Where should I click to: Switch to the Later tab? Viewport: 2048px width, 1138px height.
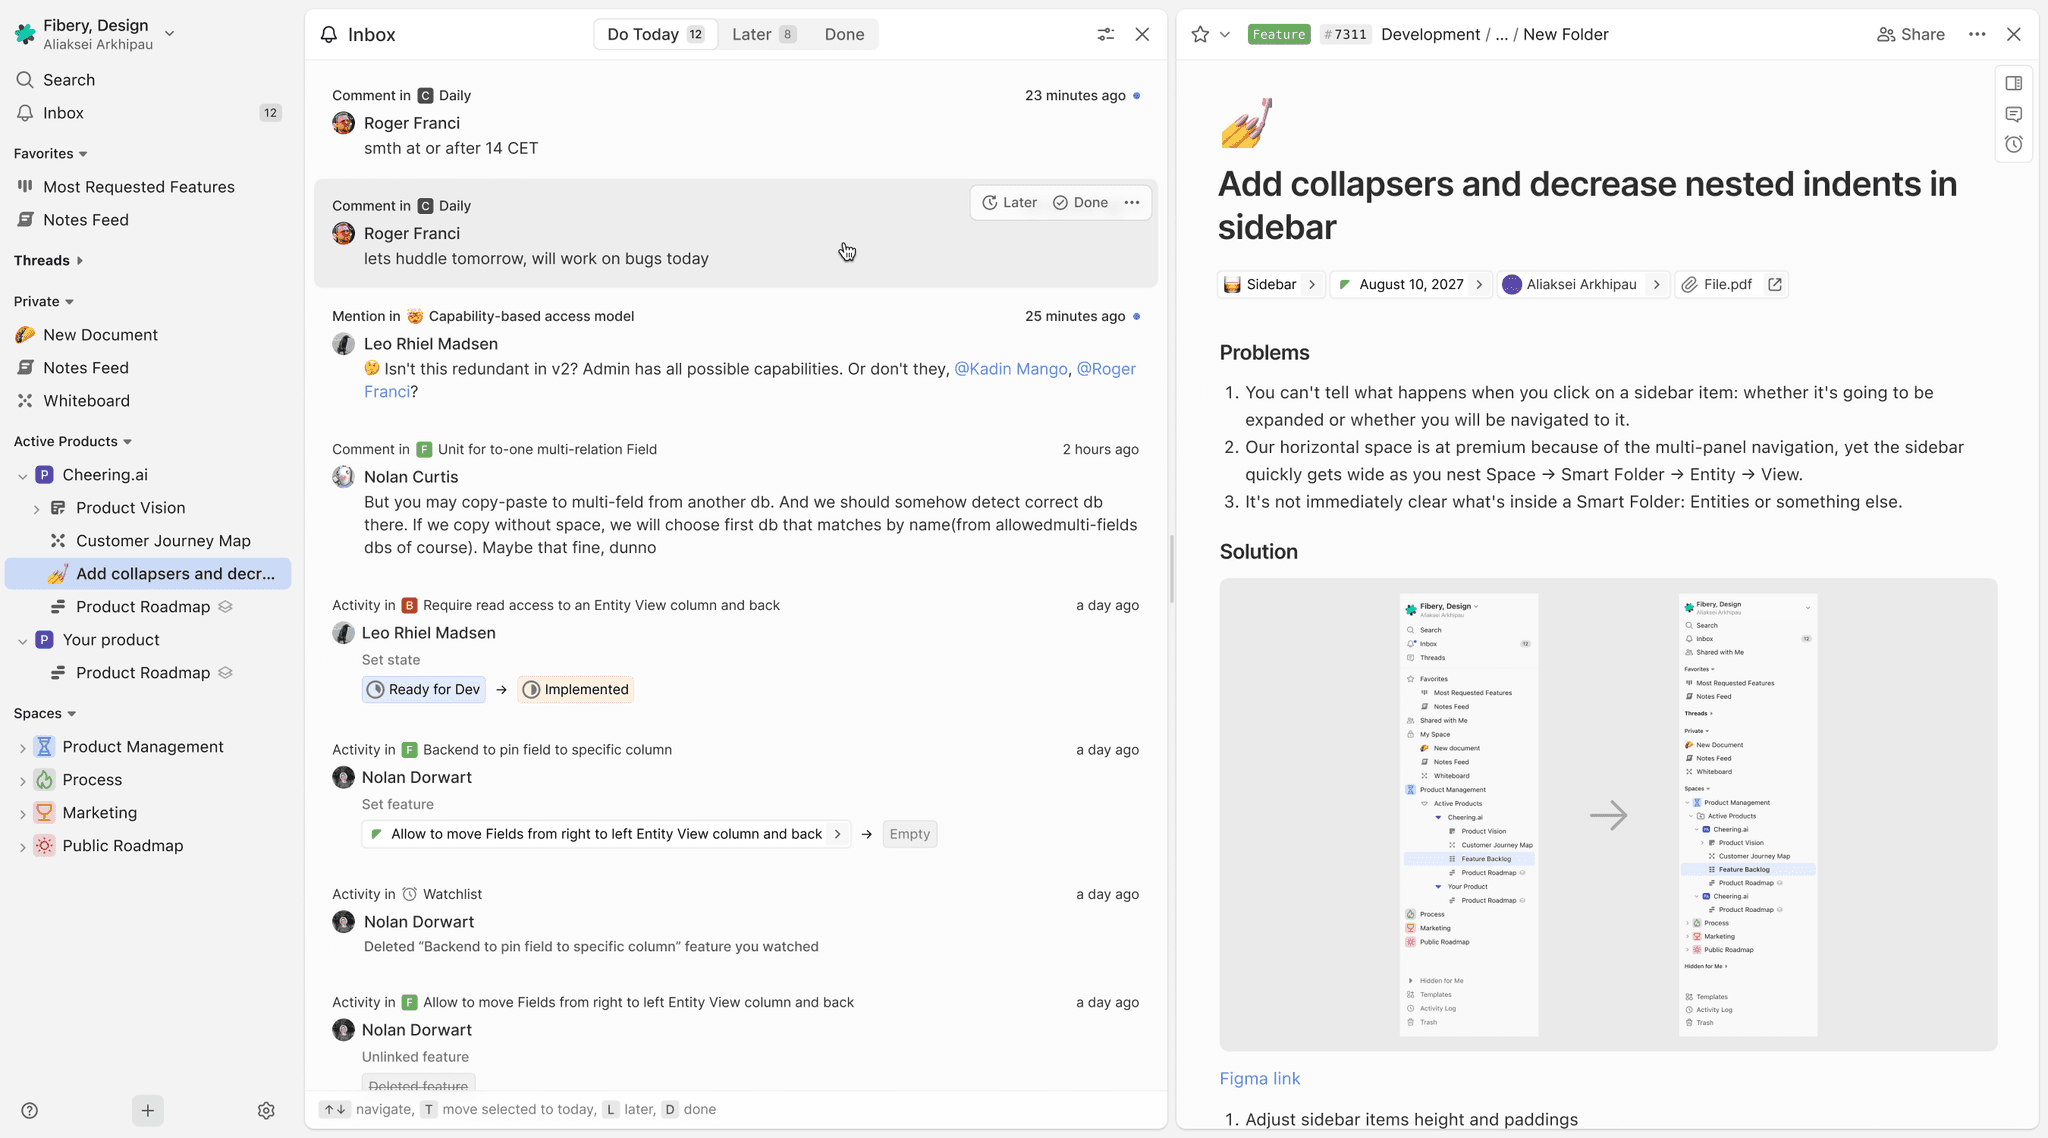pyautogui.click(x=763, y=34)
